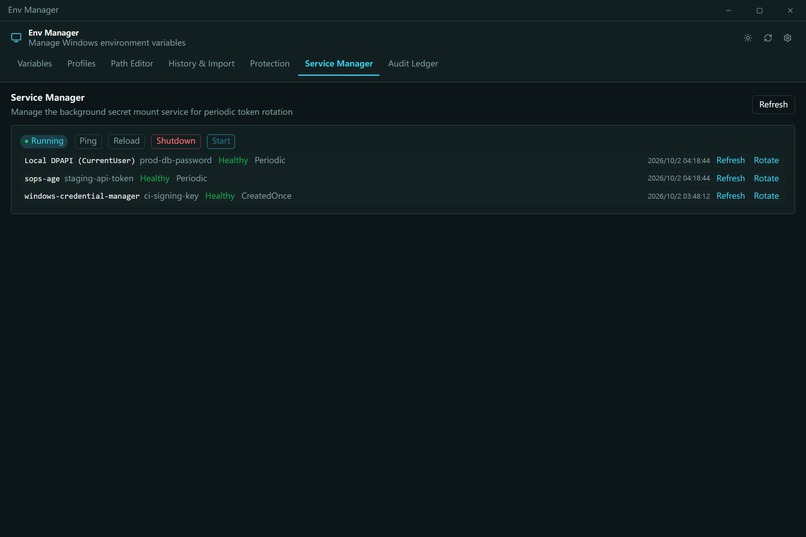Click the secret mount service description text
The height and width of the screenshot is (537, 806).
[x=152, y=112]
